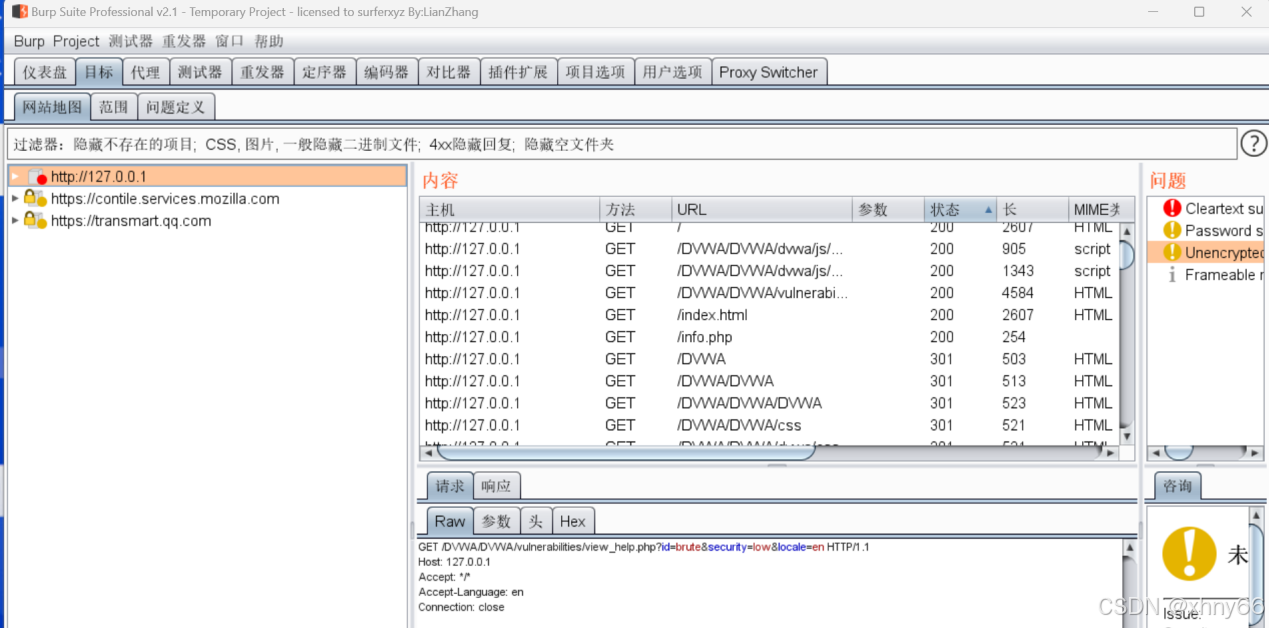Viewport: 1269px width, 628px height.
Task: Select the 参数 view tab
Action: coord(496,521)
